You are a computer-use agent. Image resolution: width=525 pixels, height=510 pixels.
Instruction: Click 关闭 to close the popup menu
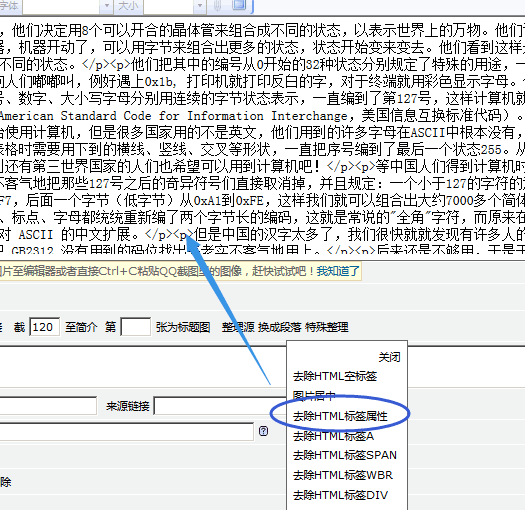click(x=389, y=357)
